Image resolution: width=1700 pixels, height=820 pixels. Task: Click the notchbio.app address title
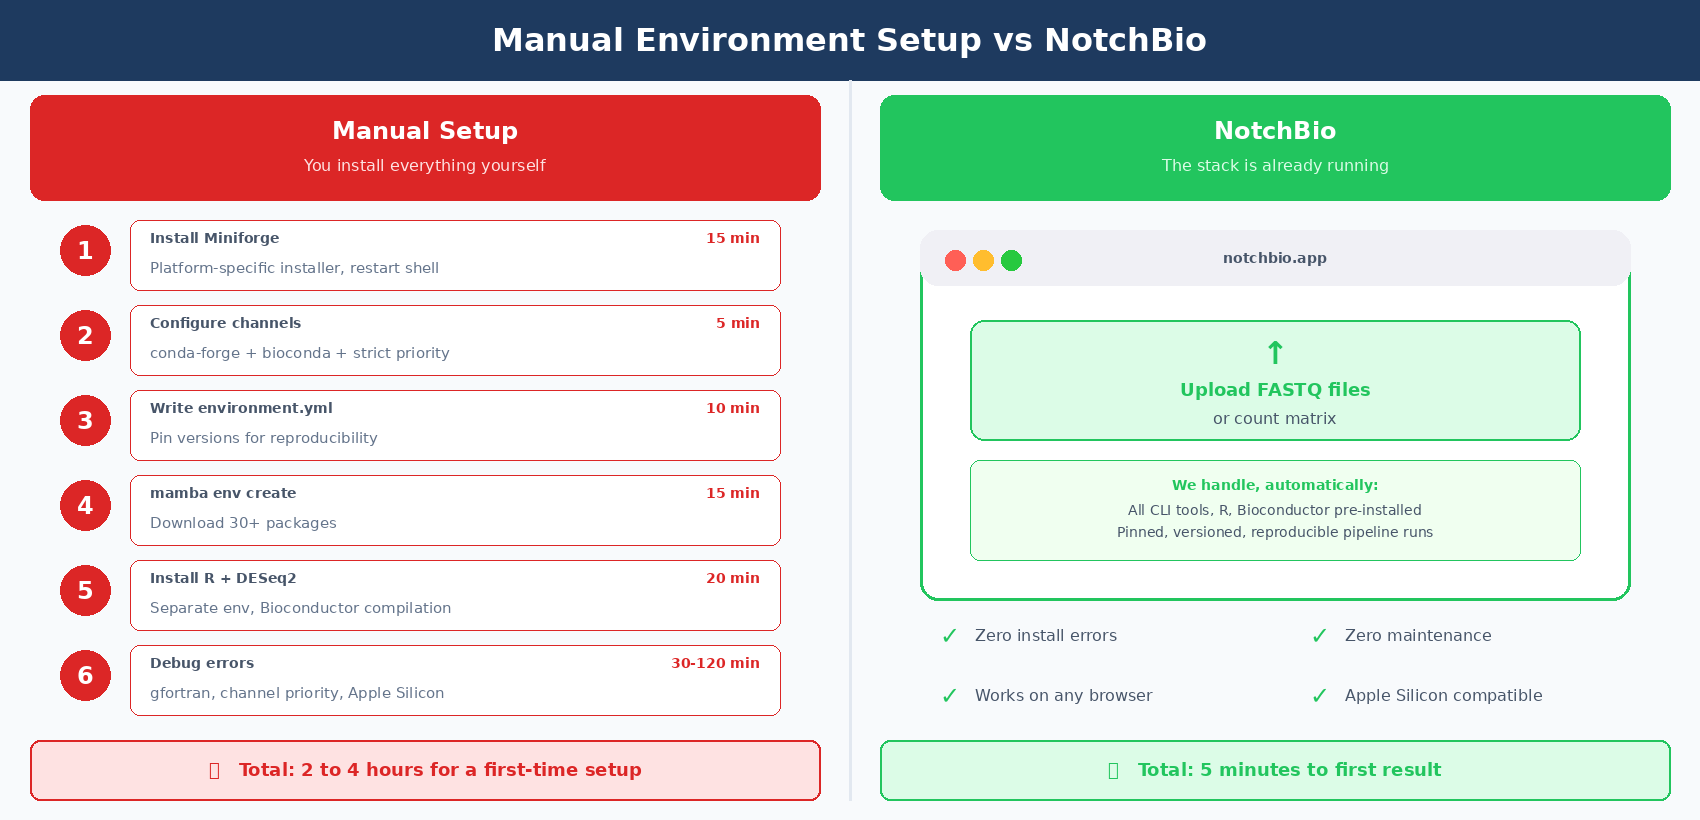pos(1275,258)
